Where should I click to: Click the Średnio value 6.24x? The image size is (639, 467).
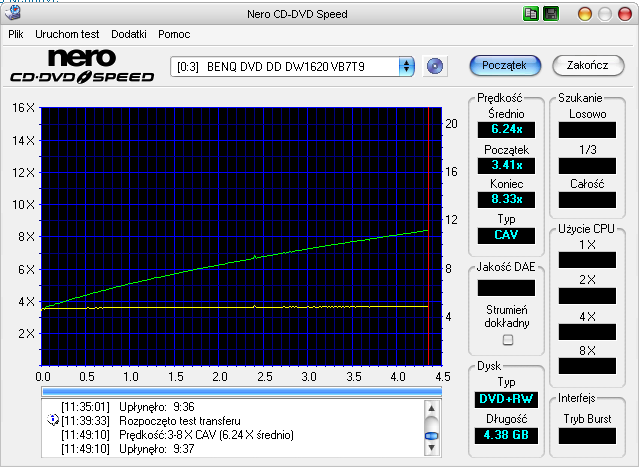click(x=506, y=130)
